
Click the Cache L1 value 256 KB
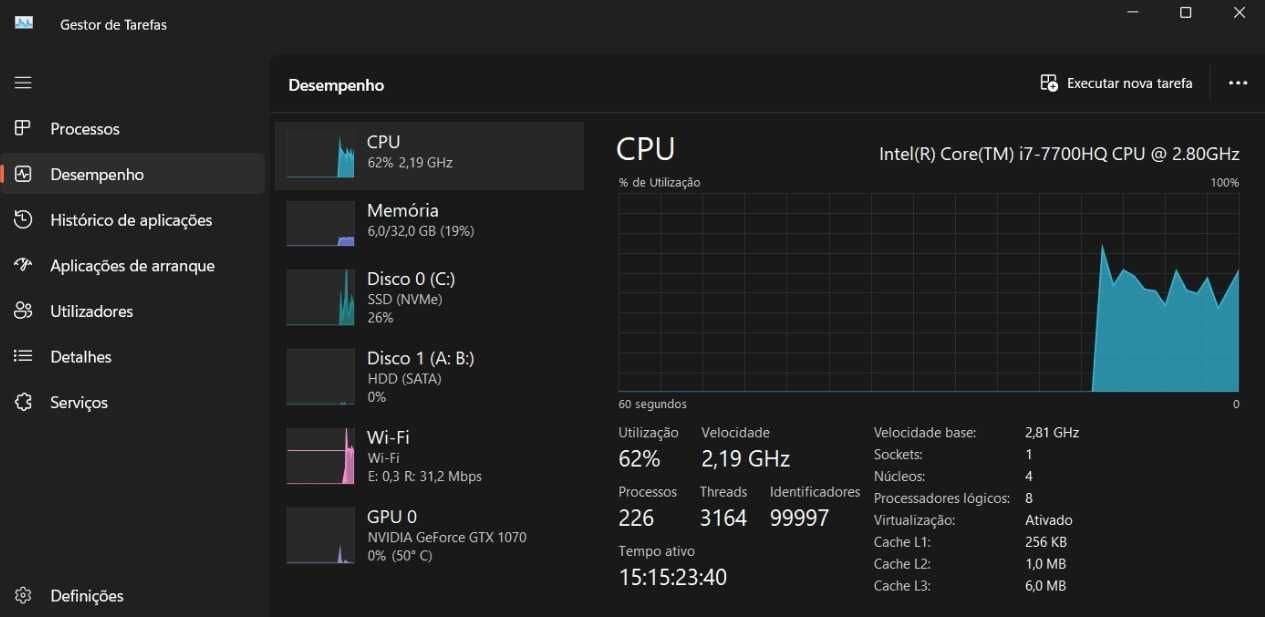coord(1046,542)
